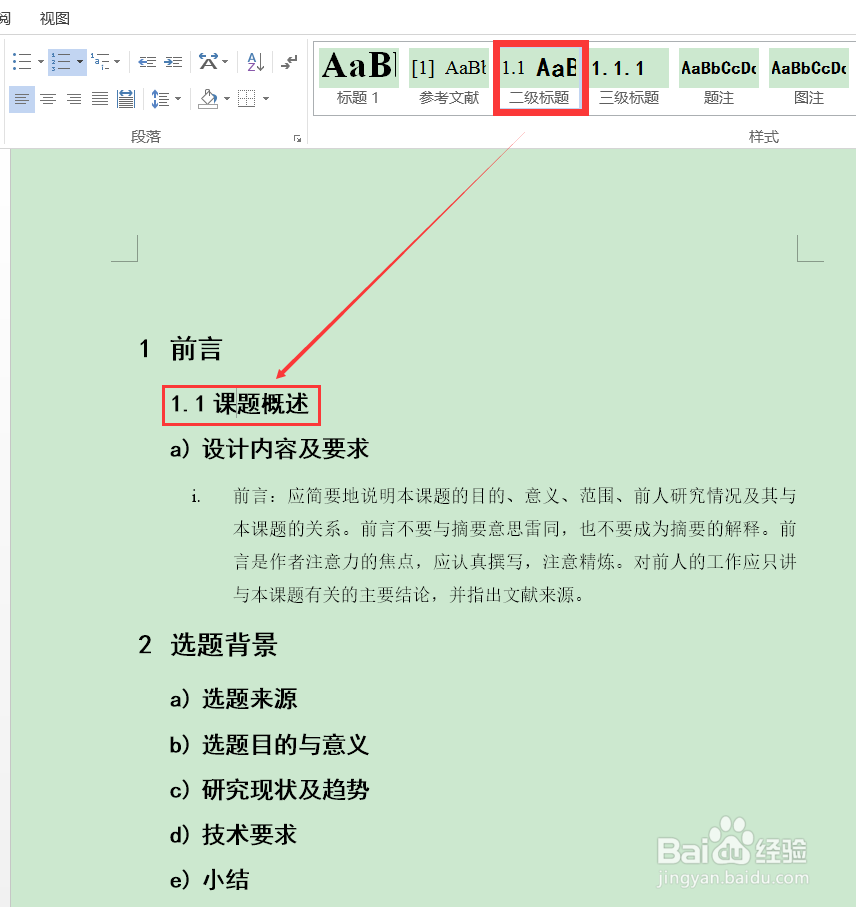Image resolution: width=856 pixels, height=907 pixels.
Task: Toggle distributed text alignment
Action: pyautogui.click(x=125, y=99)
